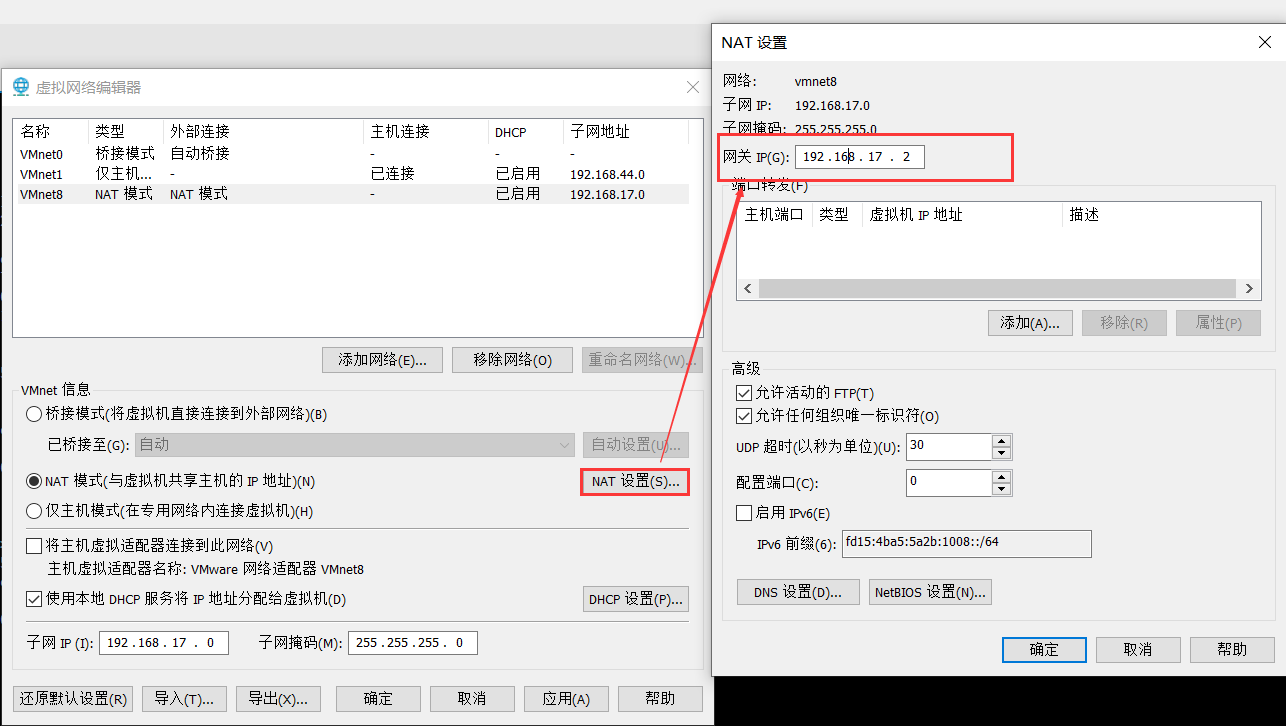Click the 类型 column header in port forwarding list
This screenshot has width=1286, height=726.
click(x=837, y=215)
